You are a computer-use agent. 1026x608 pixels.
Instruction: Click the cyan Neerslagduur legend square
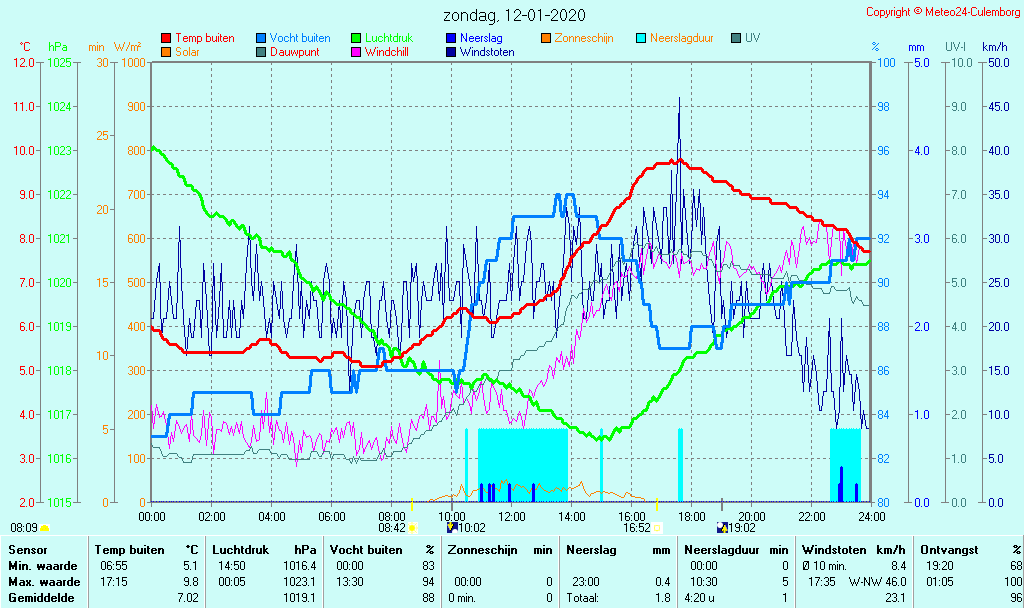(x=641, y=38)
